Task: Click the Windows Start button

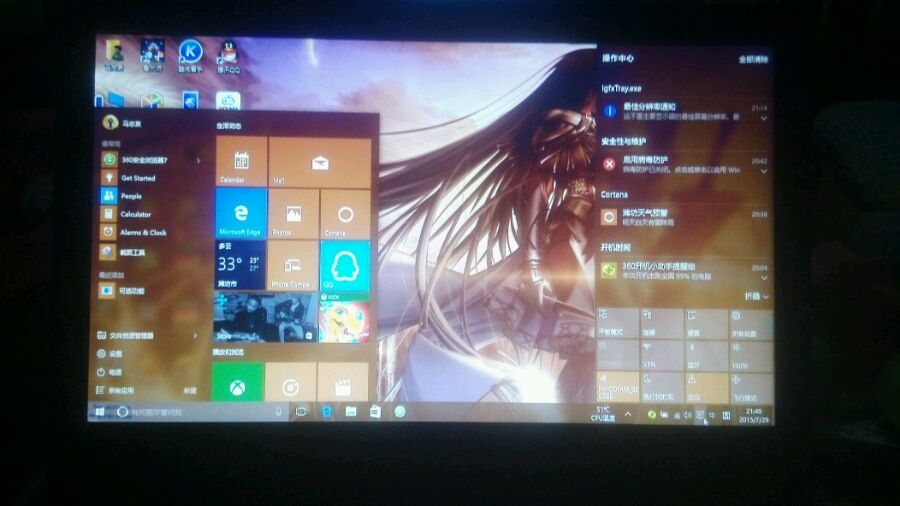Action: (99, 412)
